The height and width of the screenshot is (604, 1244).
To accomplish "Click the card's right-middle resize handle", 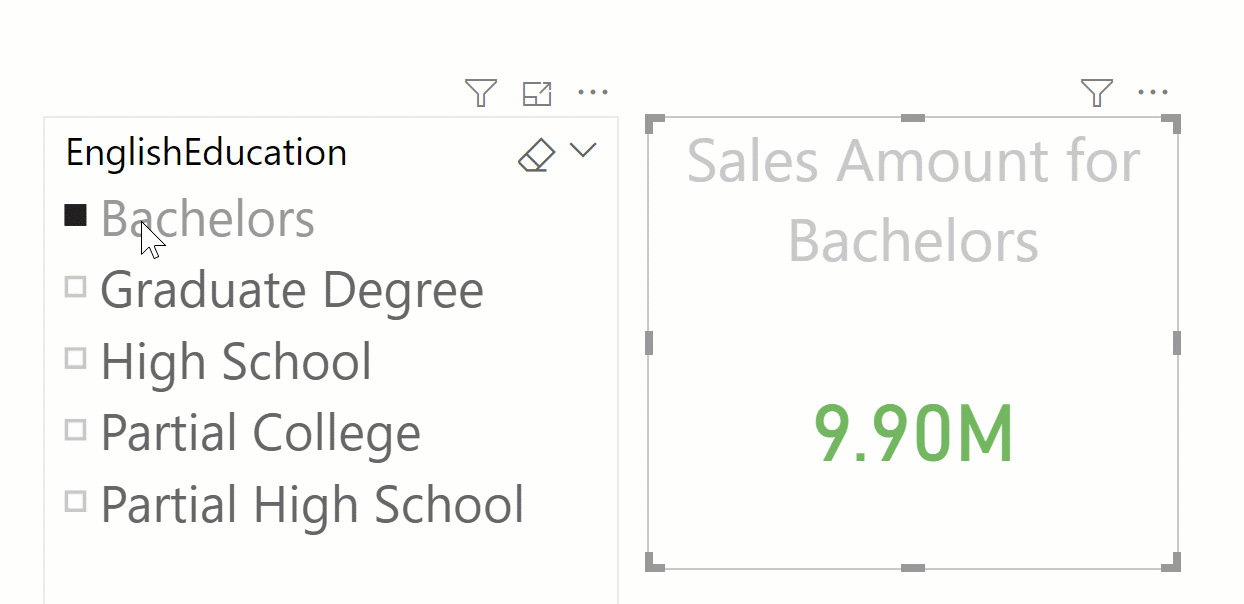I will pyautogui.click(x=1177, y=343).
